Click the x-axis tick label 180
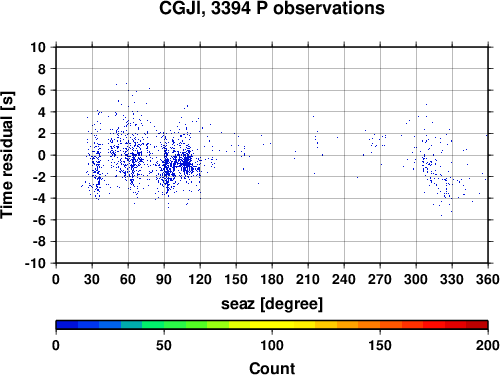This screenshot has height=375, width=500. 272,279
